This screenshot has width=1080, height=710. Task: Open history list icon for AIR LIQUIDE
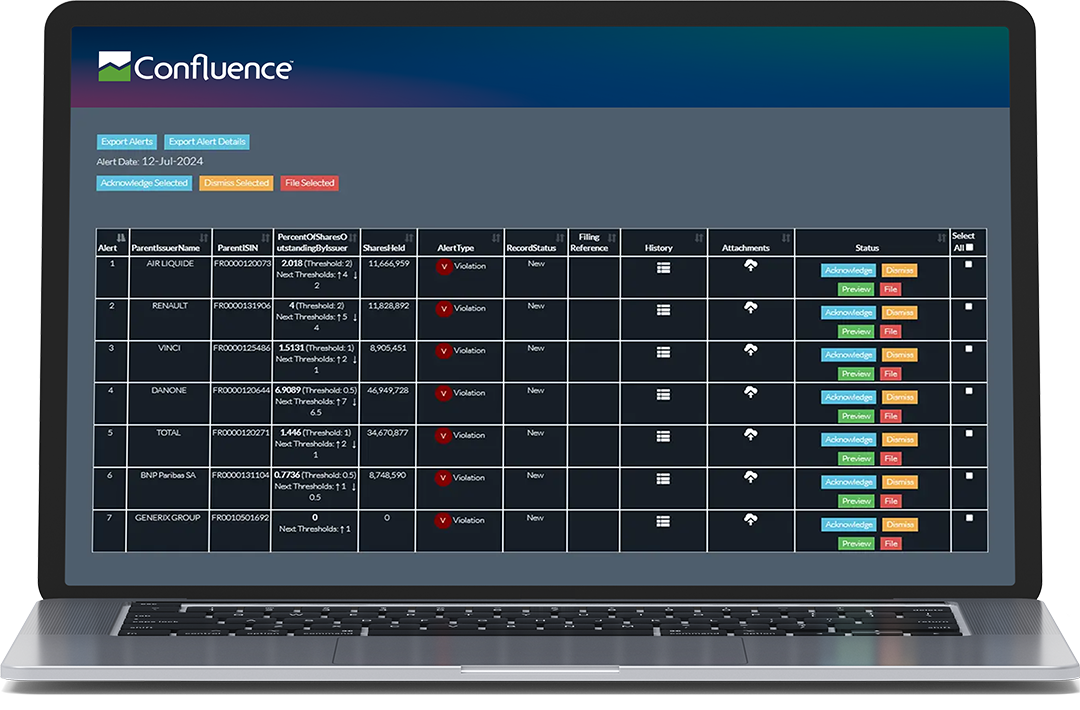[663, 267]
